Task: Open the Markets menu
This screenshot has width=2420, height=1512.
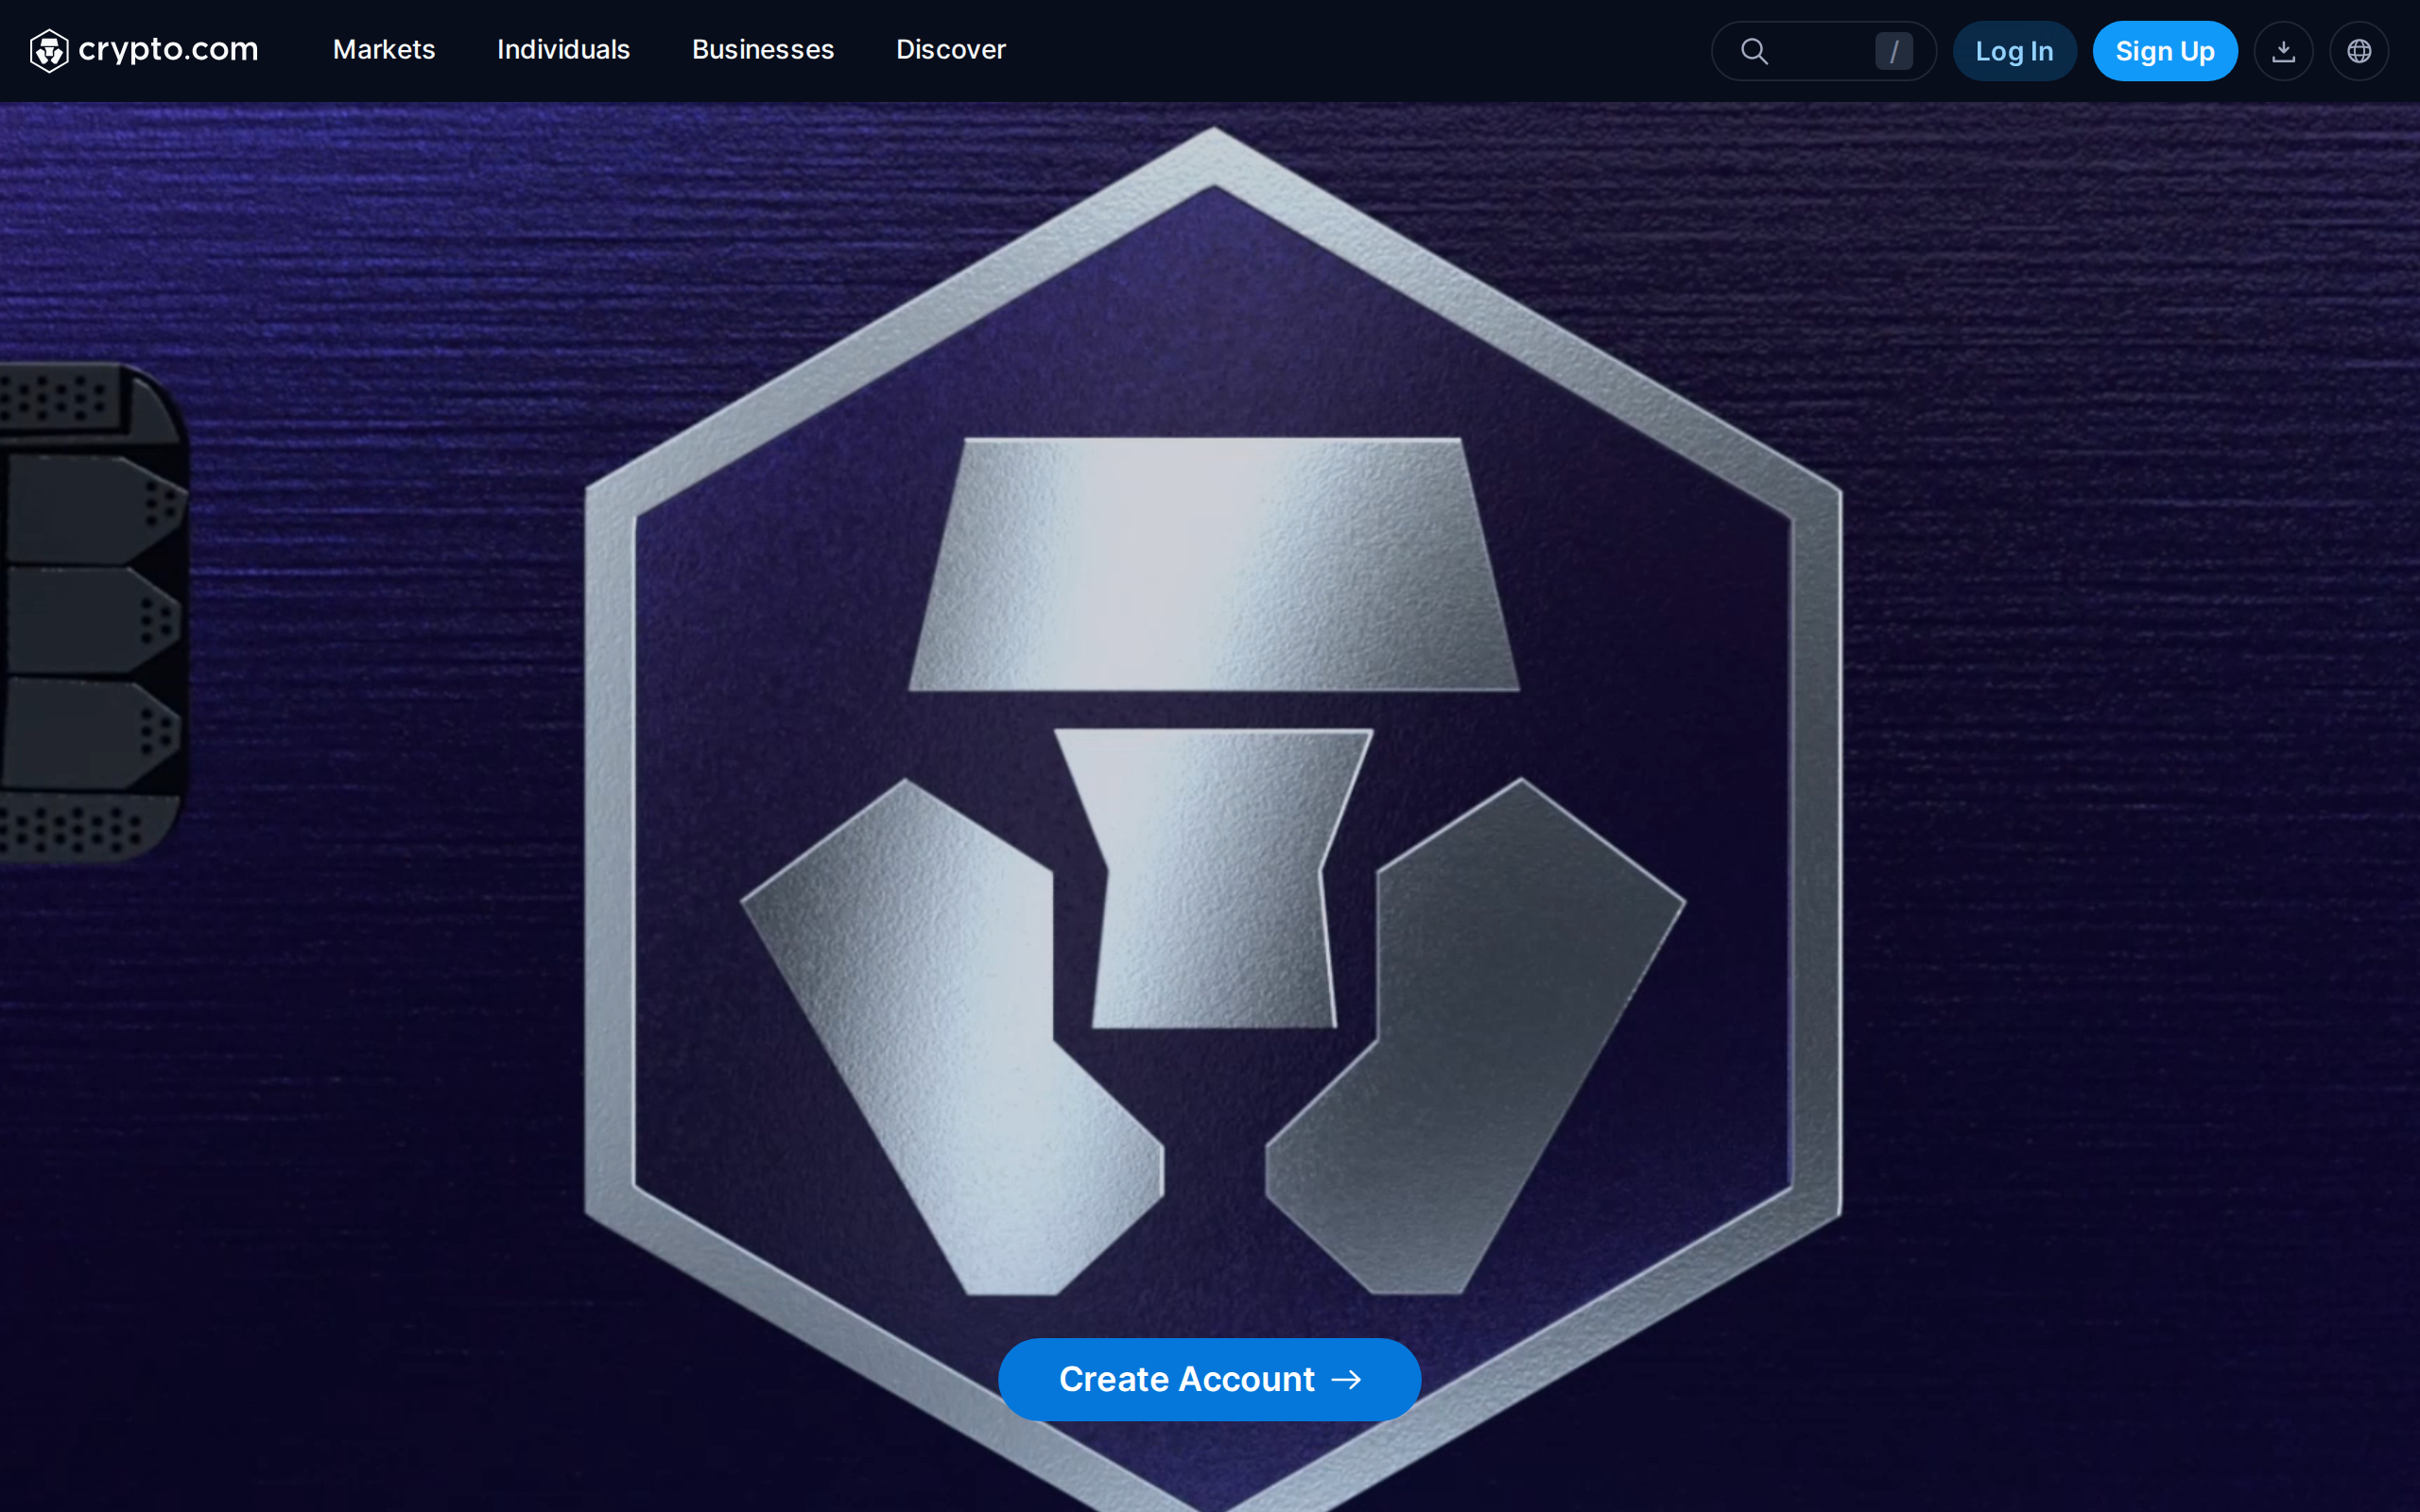Action: click(x=384, y=50)
